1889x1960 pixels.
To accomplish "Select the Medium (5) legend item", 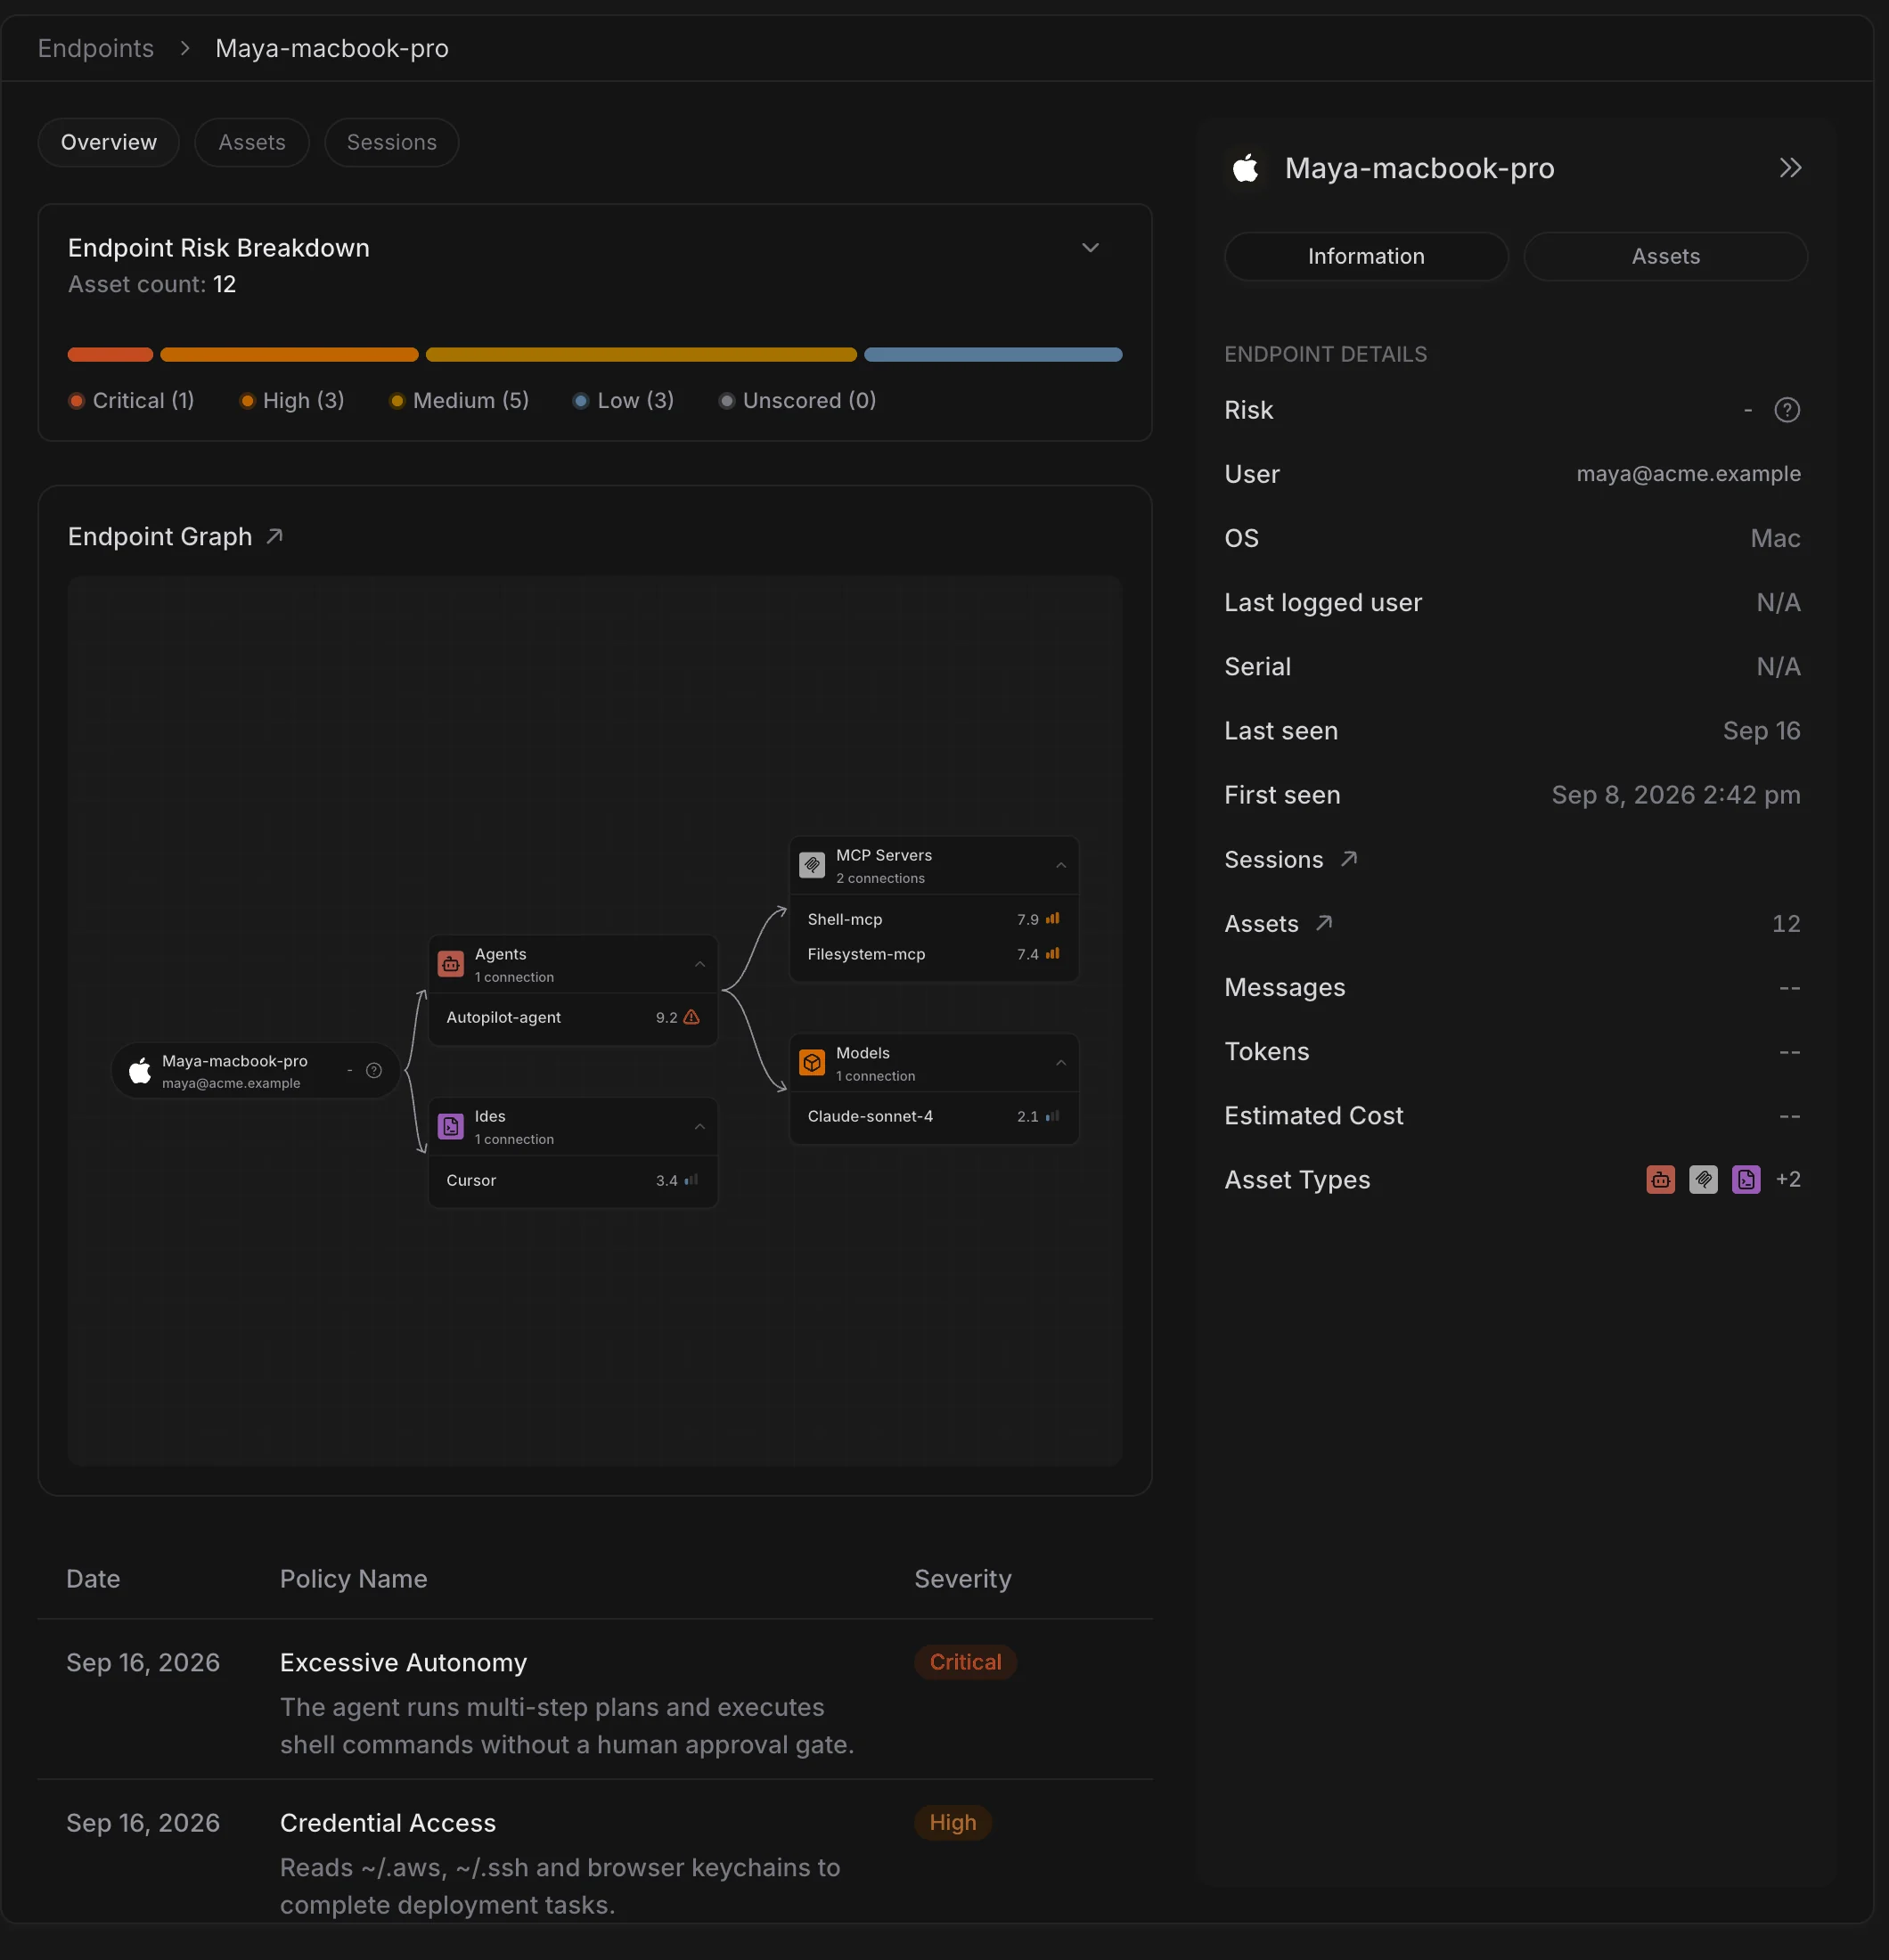I will point(459,401).
